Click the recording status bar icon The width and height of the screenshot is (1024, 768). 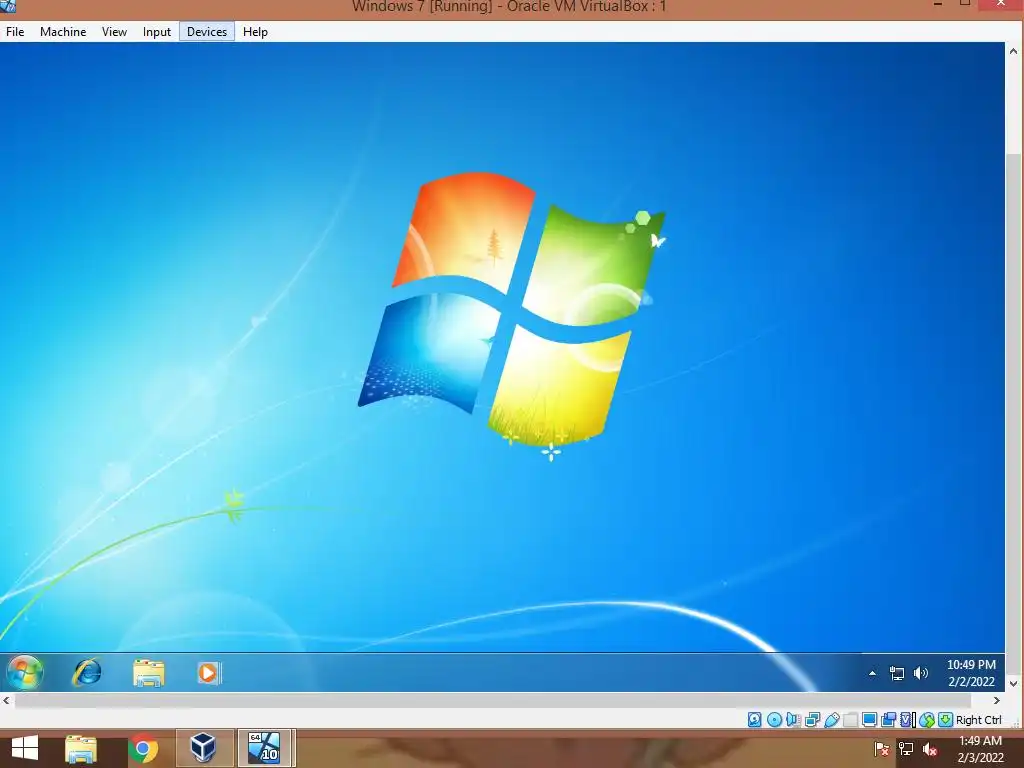click(888, 720)
